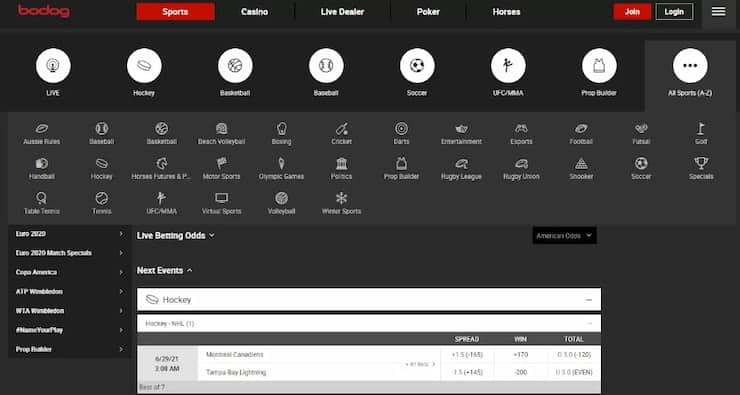740x395 pixels.
Task: Choose Tennis in sports grid
Action: (x=101, y=204)
